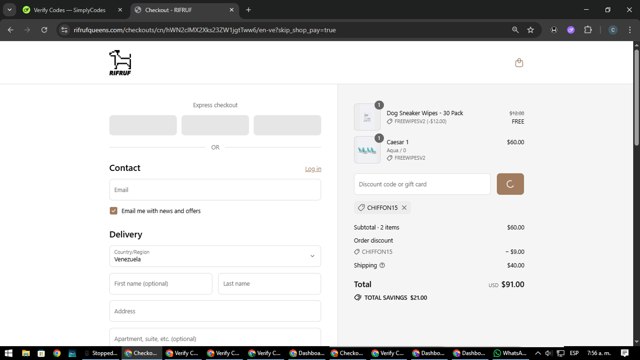Click the extension icon left of purple one
The width and height of the screenshot is (640, 360).
(x=553, y=30)
